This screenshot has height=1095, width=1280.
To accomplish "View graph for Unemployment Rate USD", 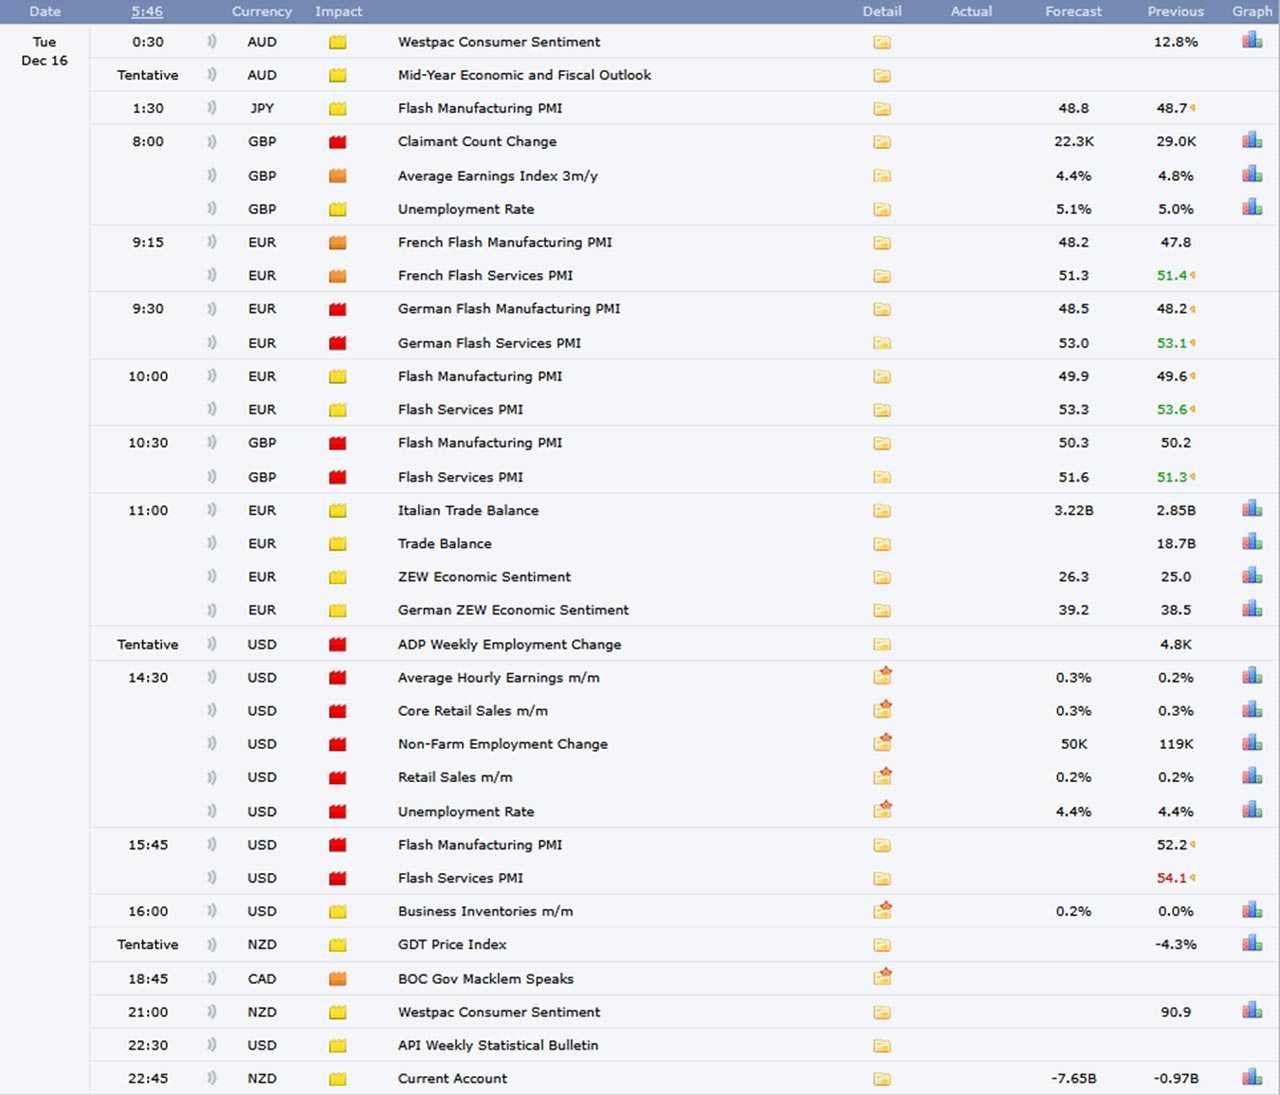I will [1252, 810].
